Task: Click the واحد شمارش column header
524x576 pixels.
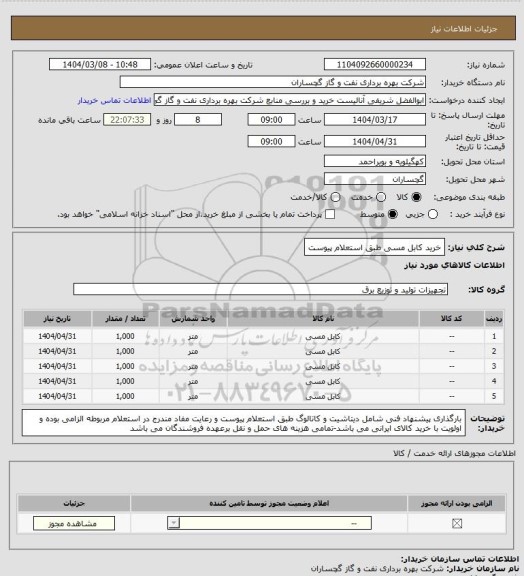Action: click(193, 319)
